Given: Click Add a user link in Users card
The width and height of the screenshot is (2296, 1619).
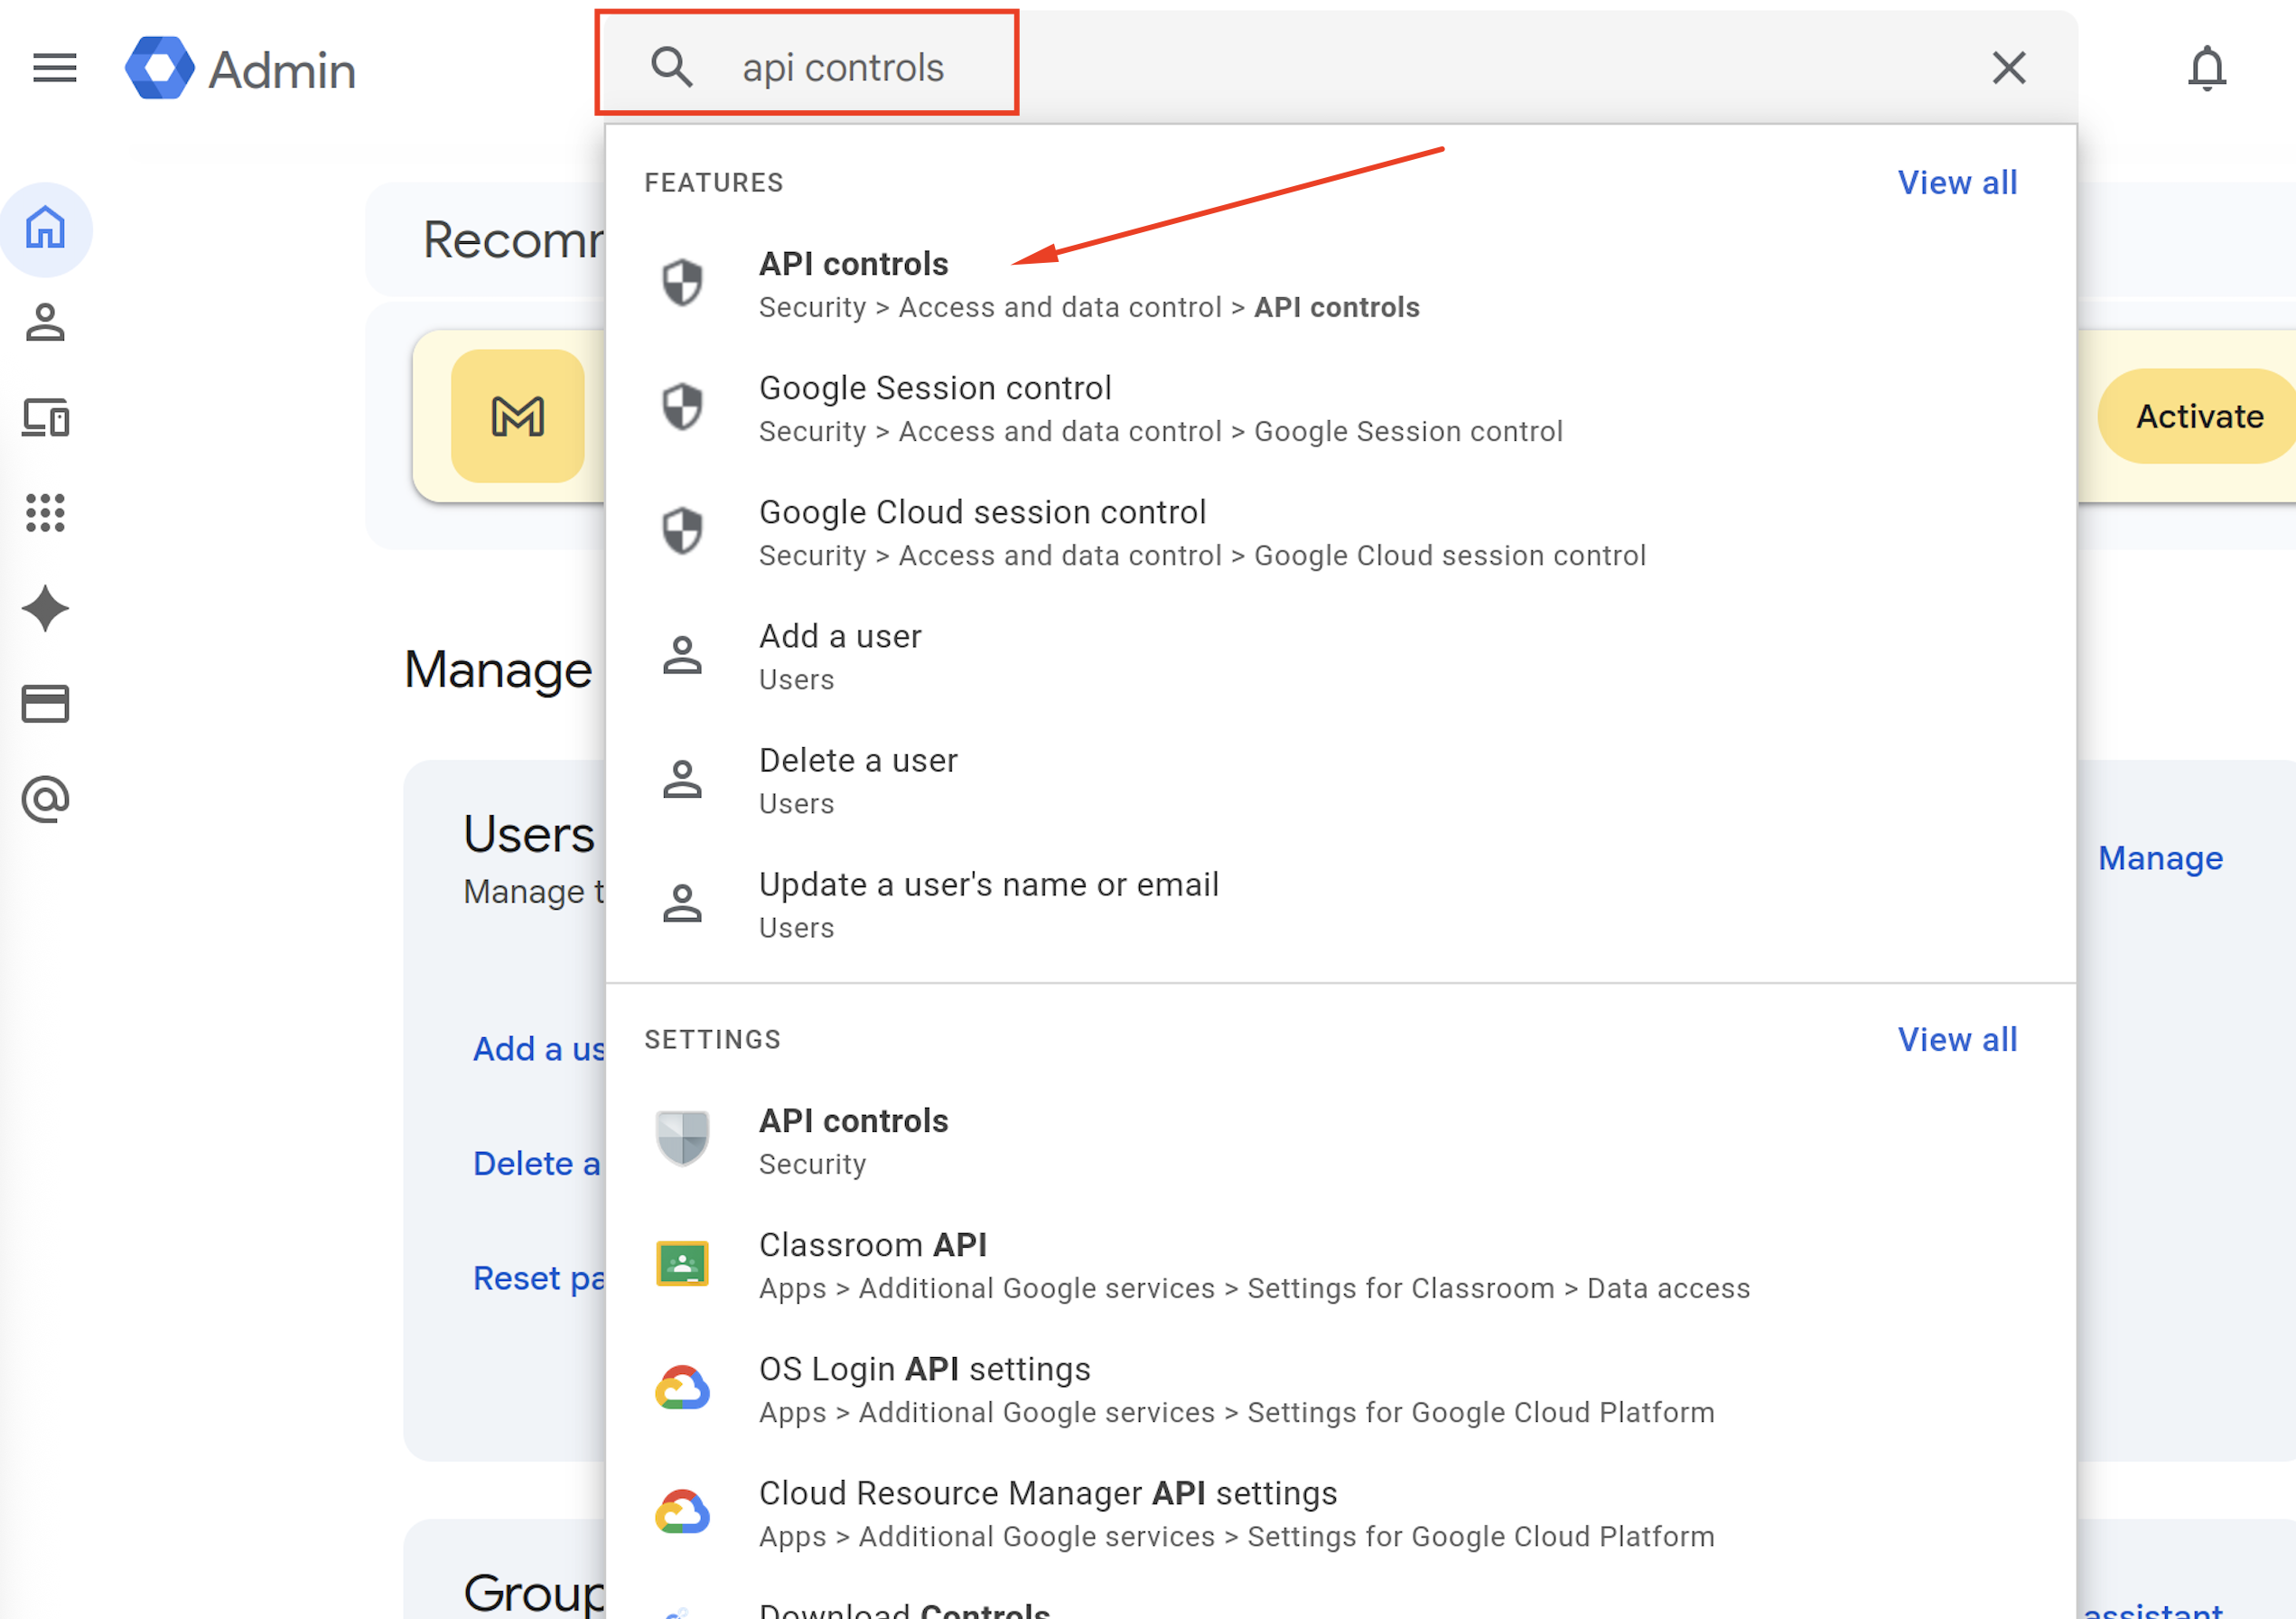Looking at the screenshot, I should [x=539, y=1048].
